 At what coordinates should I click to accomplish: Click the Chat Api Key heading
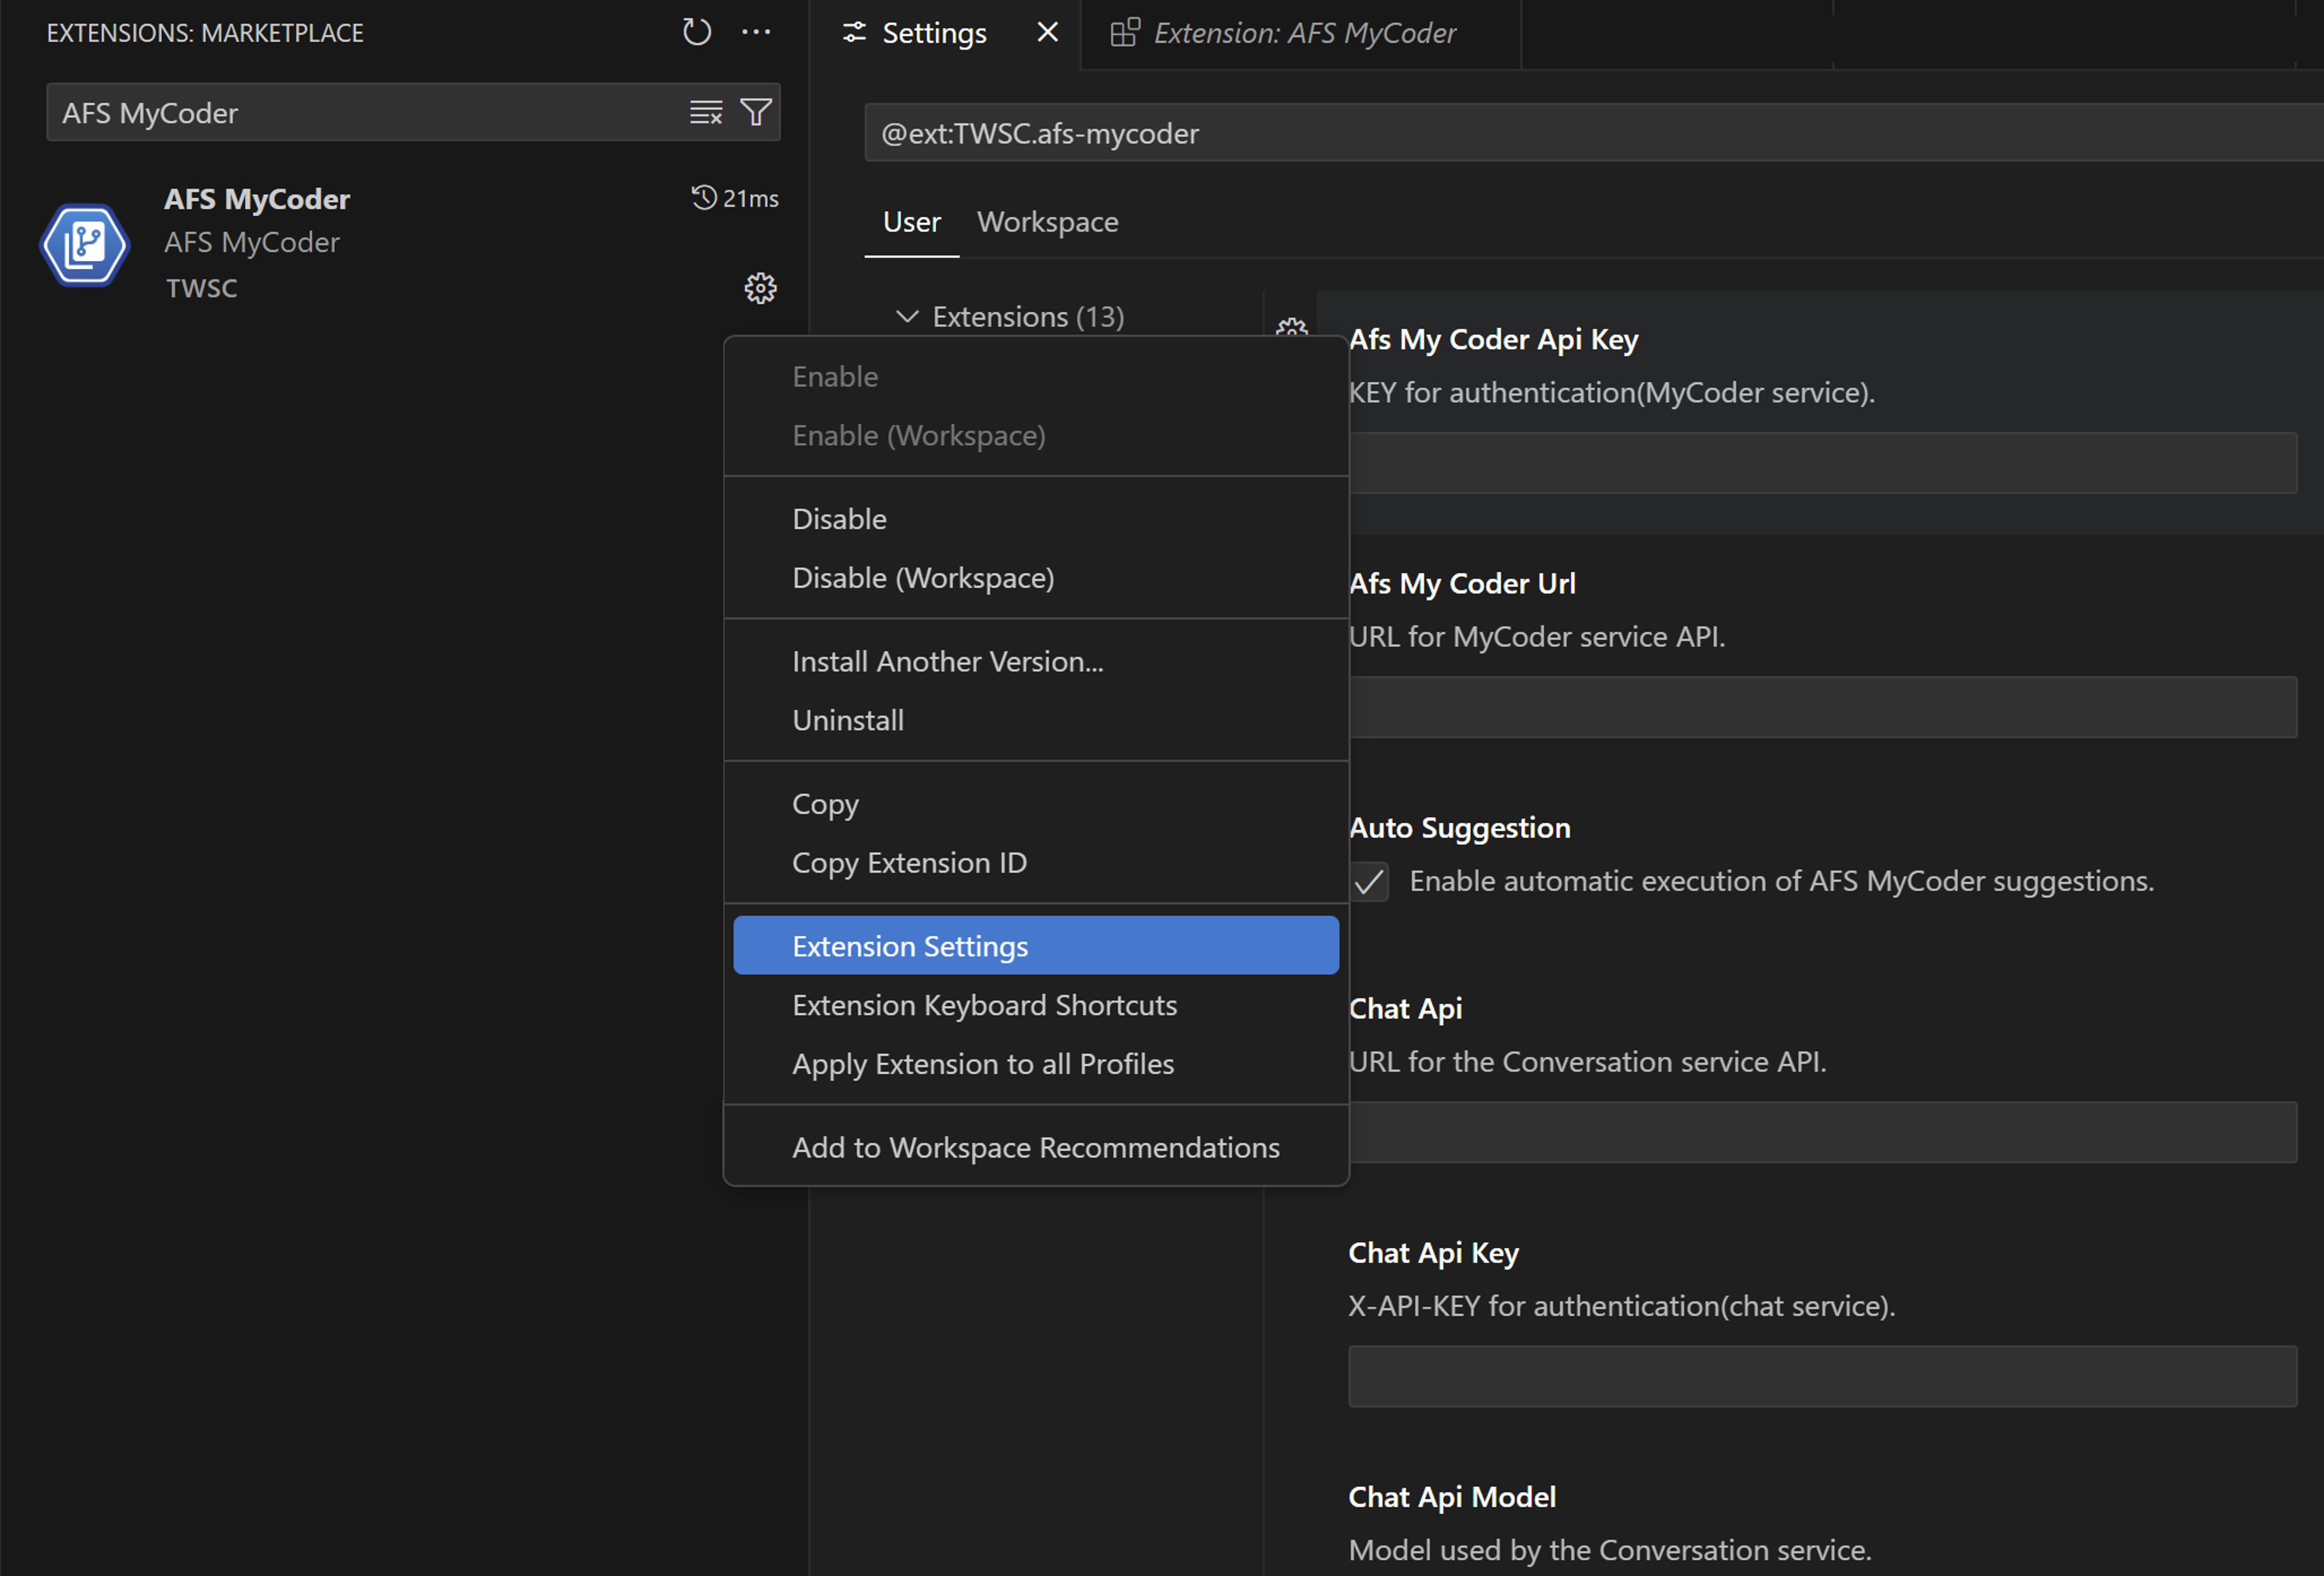point(1433,1253)
